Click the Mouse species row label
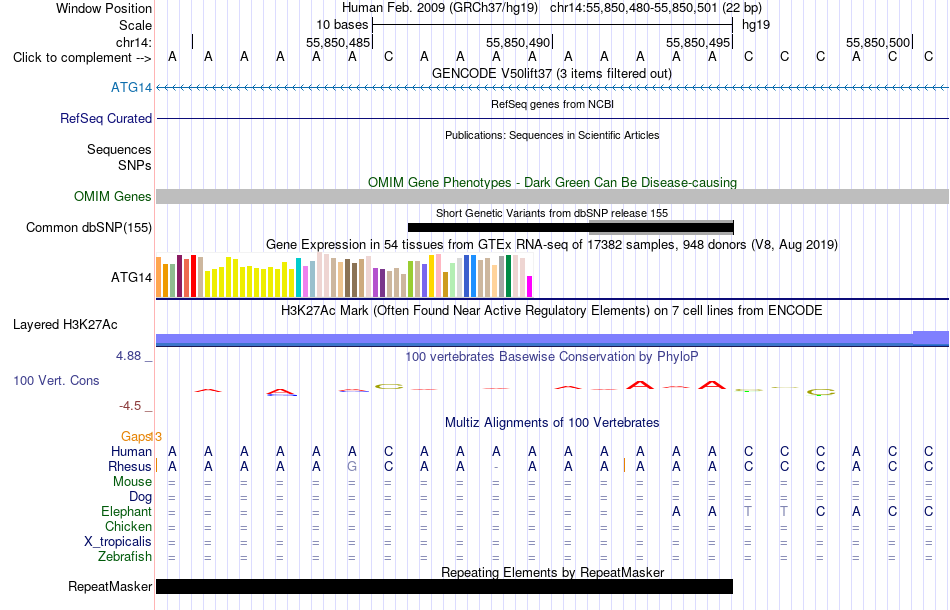950x610 pixels. pyautogui.click(x=132, y=482)
